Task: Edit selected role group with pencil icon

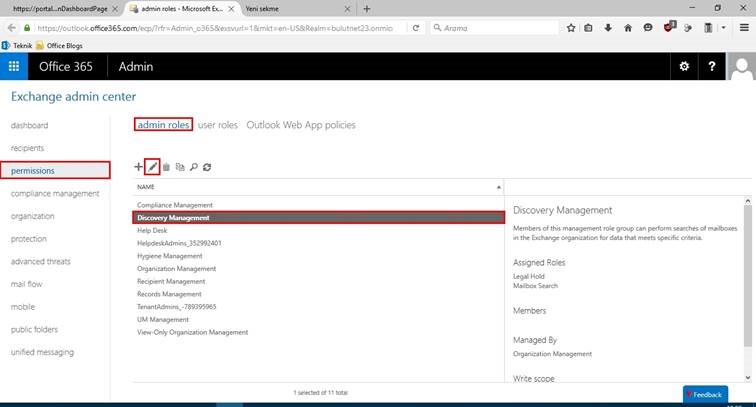Action: (152, 167)
